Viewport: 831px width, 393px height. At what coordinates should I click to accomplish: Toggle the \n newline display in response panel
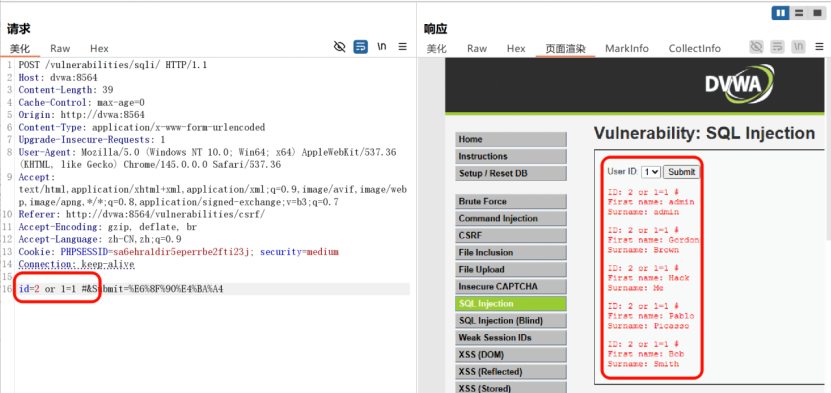798,47
